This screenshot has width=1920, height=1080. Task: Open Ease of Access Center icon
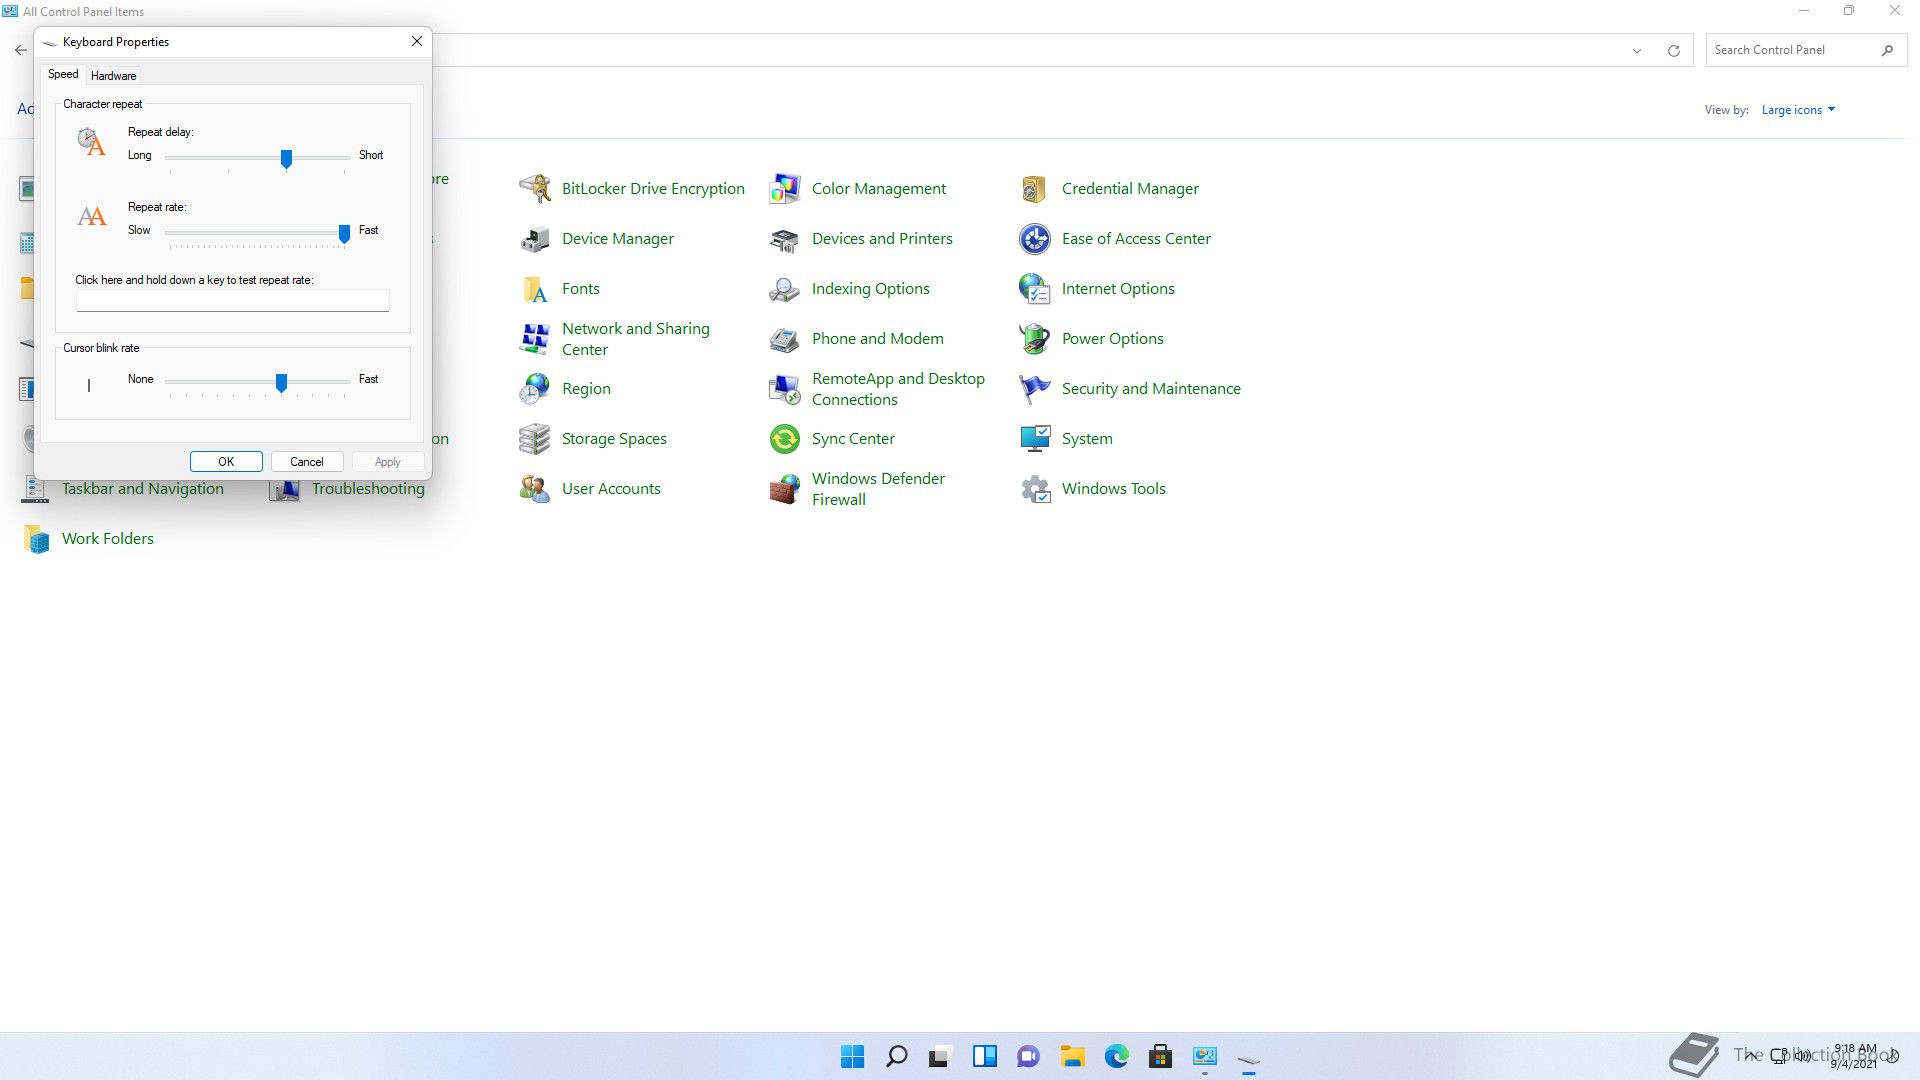pos(1035,238)
